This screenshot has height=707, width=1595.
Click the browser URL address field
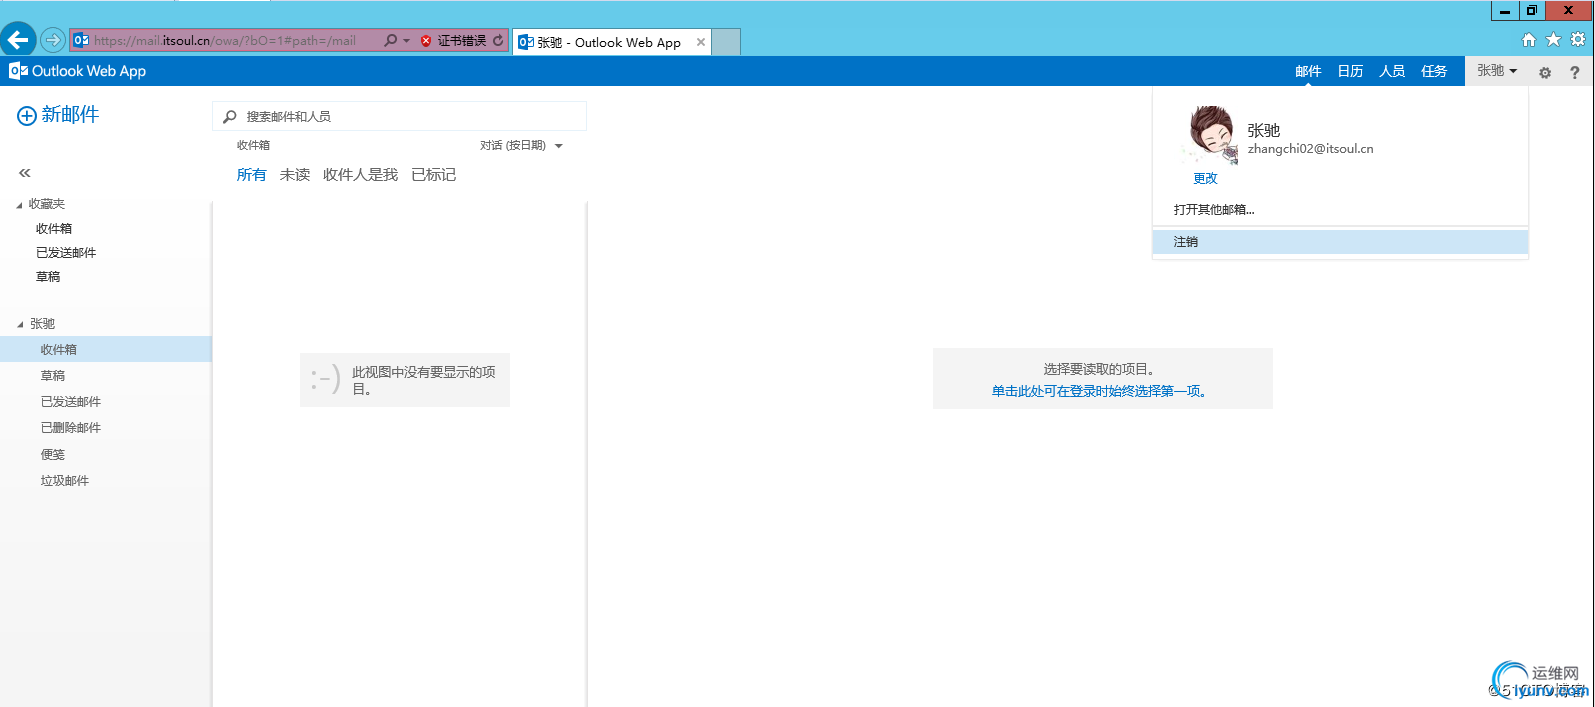tap(225, 41)
